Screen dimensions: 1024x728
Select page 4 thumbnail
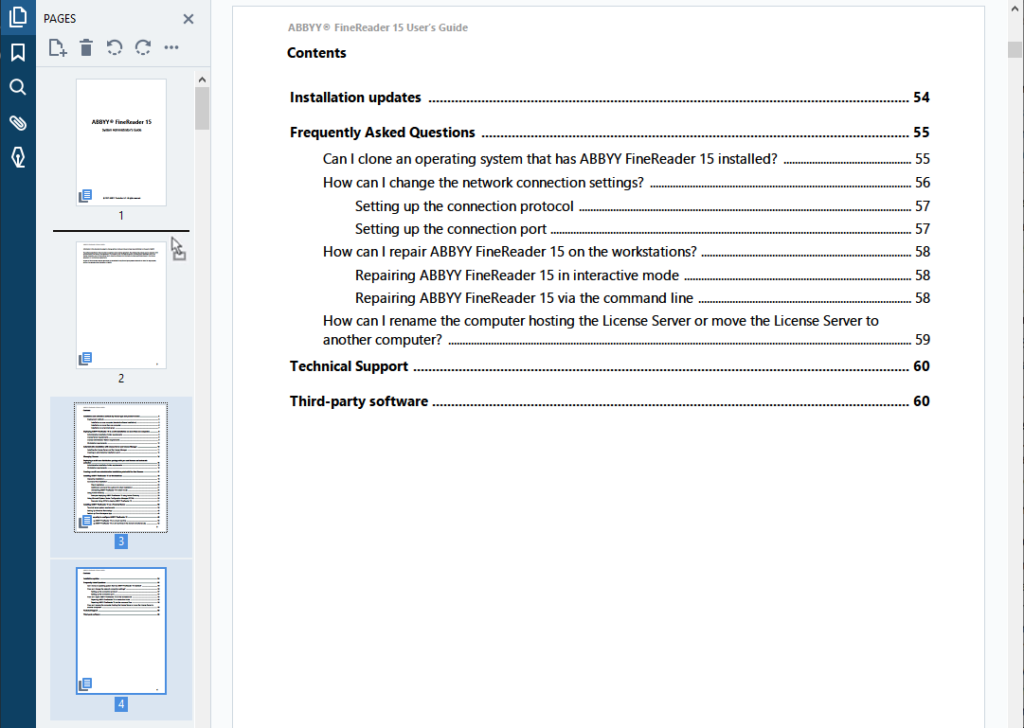tap(121, 631)
